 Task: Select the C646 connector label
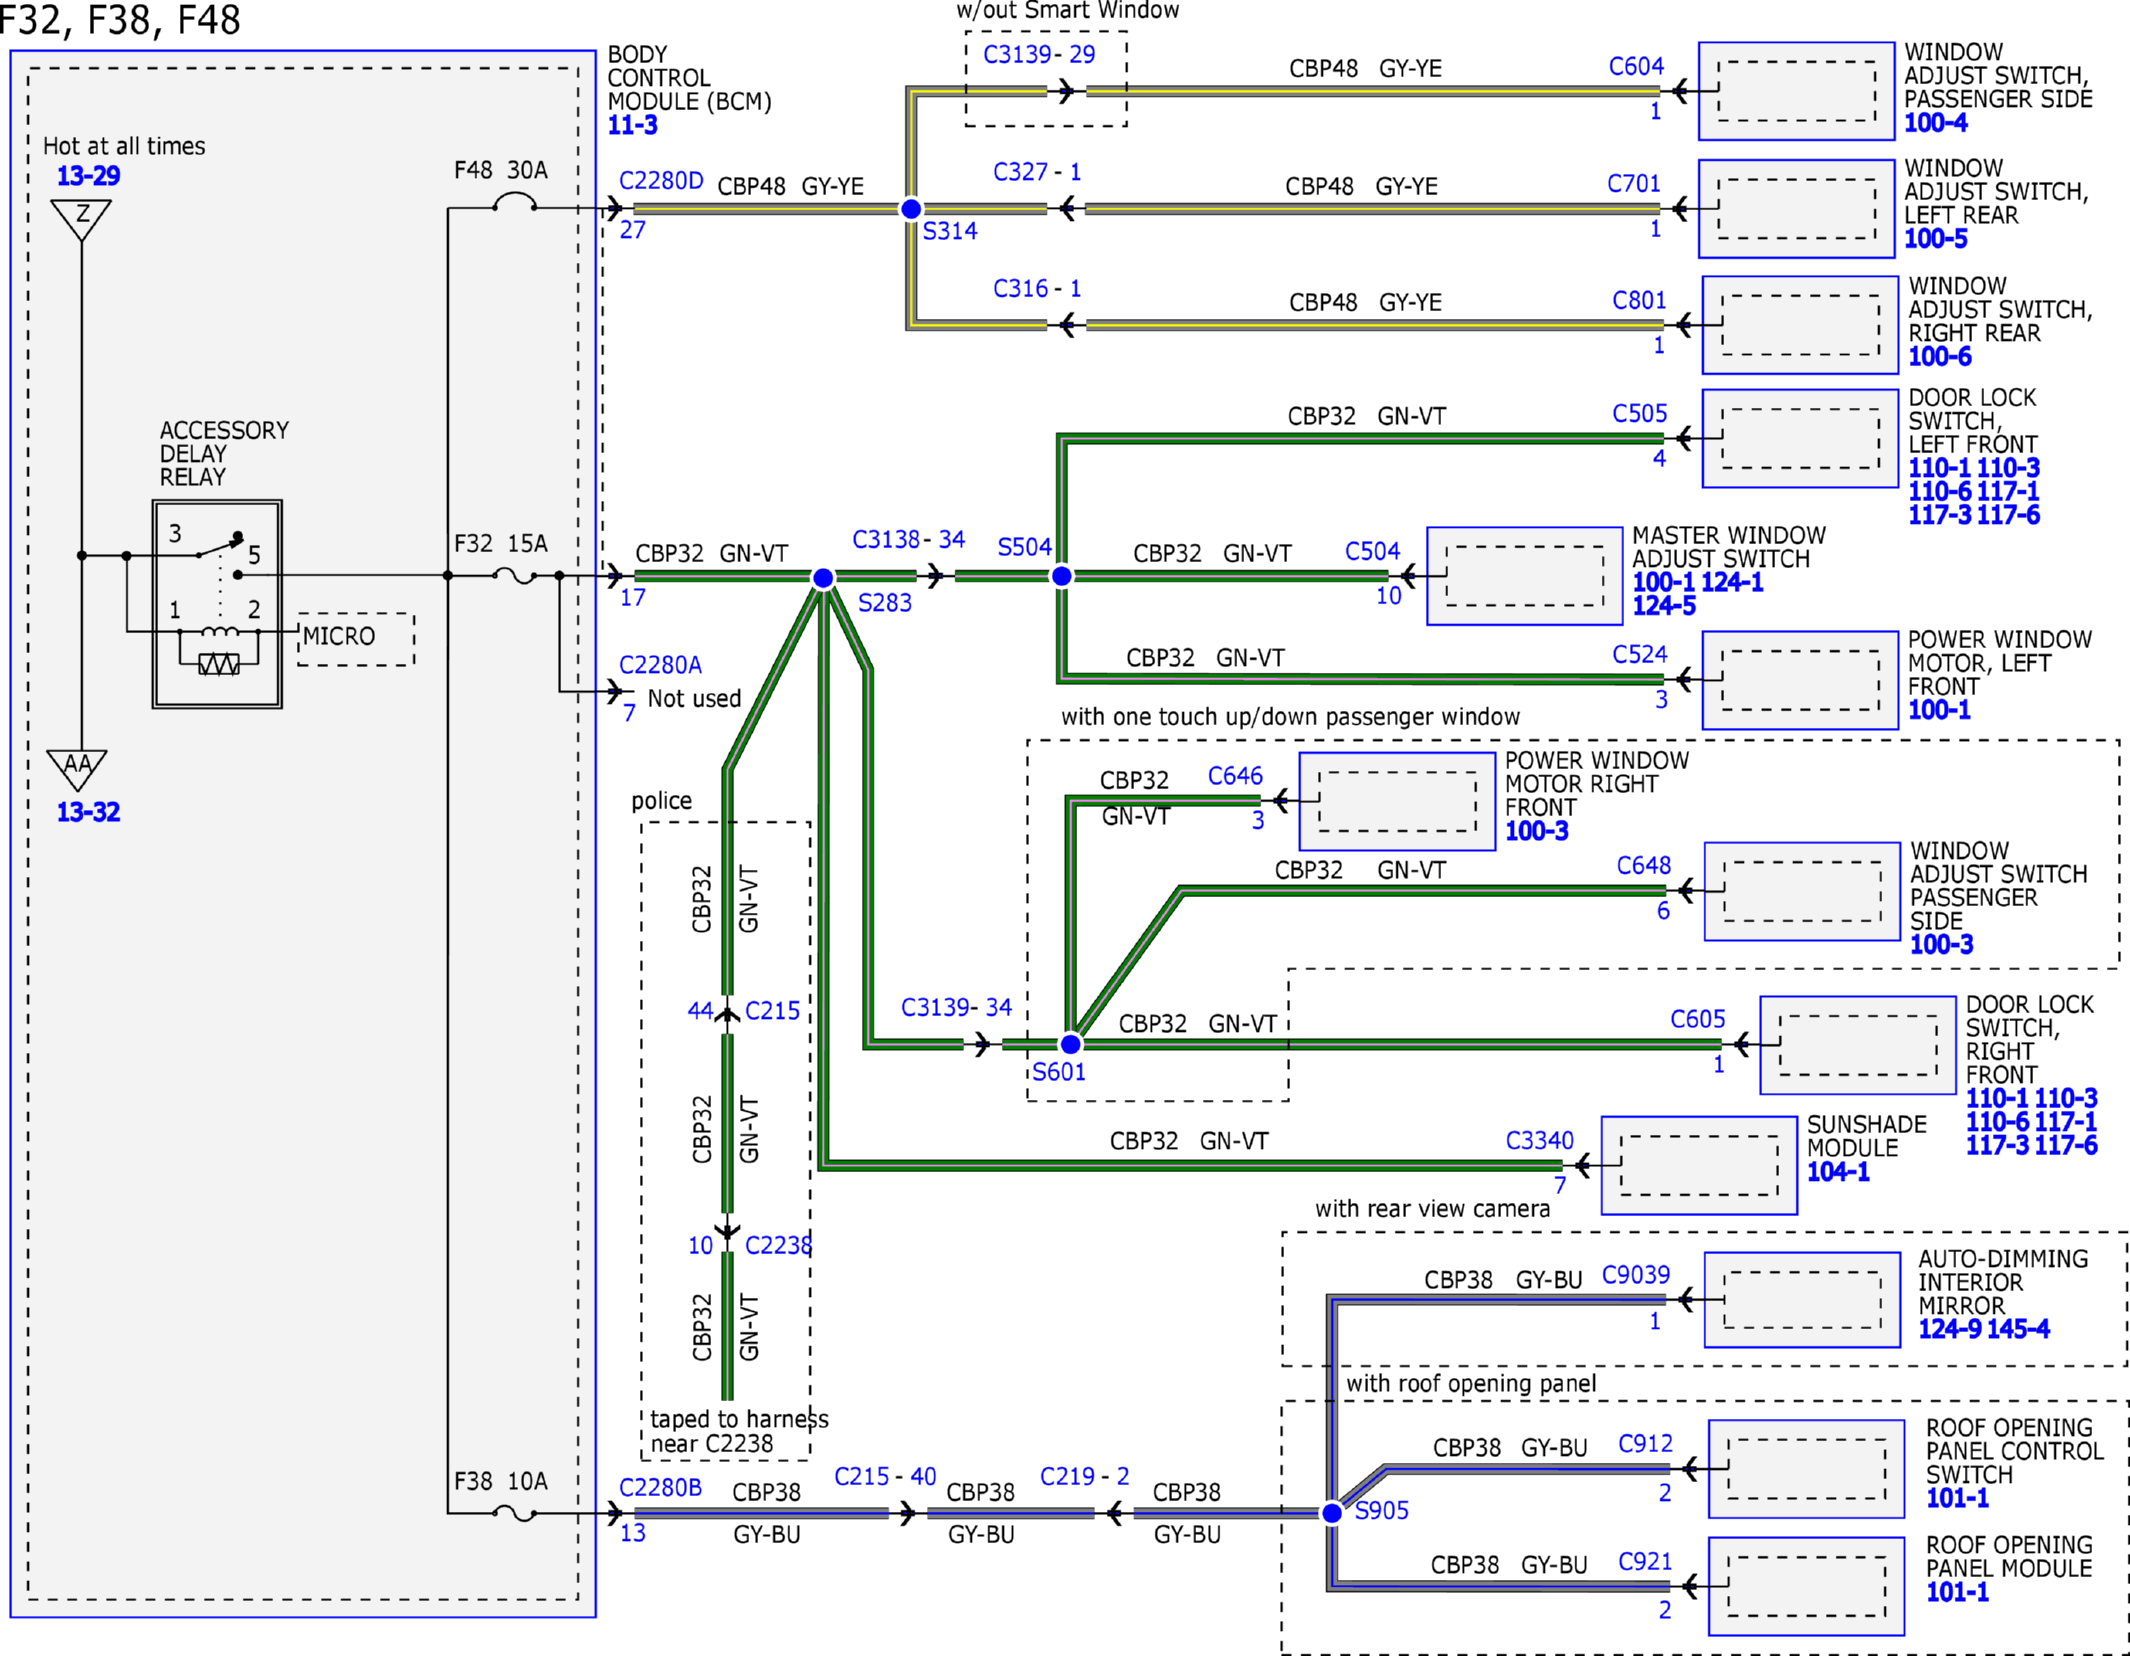click(1235, 776)
